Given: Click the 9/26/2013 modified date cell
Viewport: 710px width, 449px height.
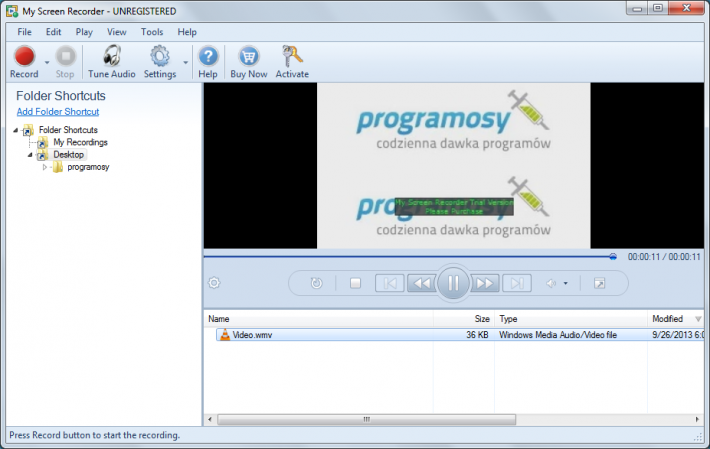Looking at the screenshot, I should tap(678, 335).
